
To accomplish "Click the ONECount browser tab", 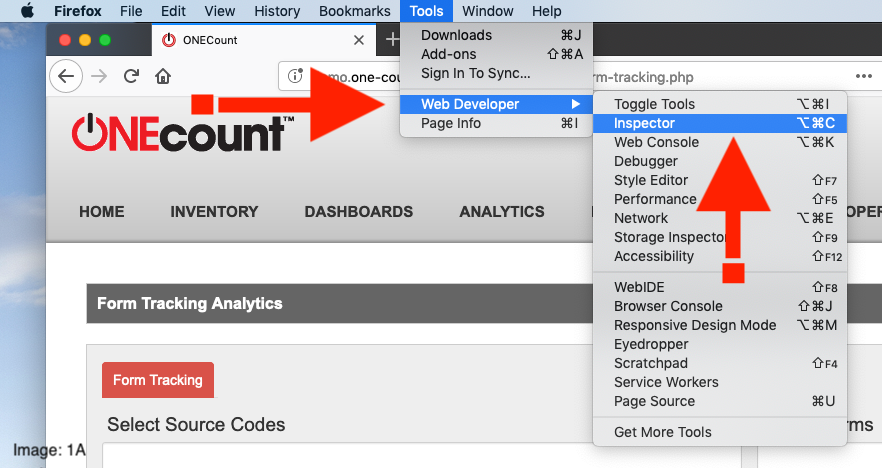I will point(264,40).
